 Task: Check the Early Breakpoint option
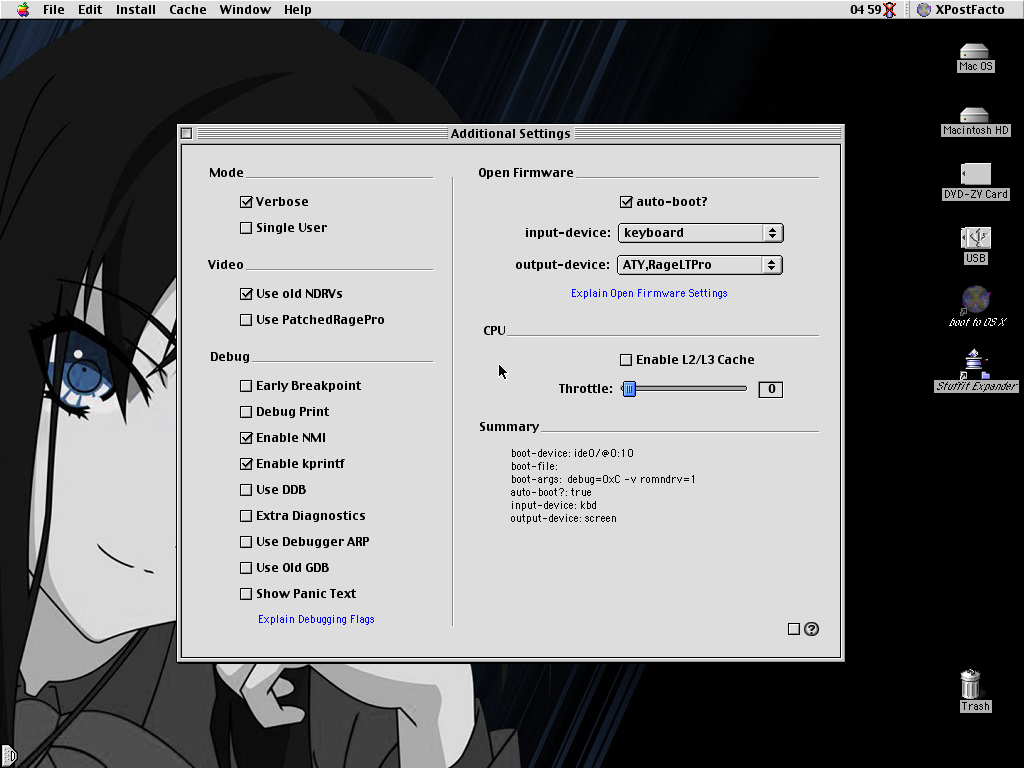[246, 386]
